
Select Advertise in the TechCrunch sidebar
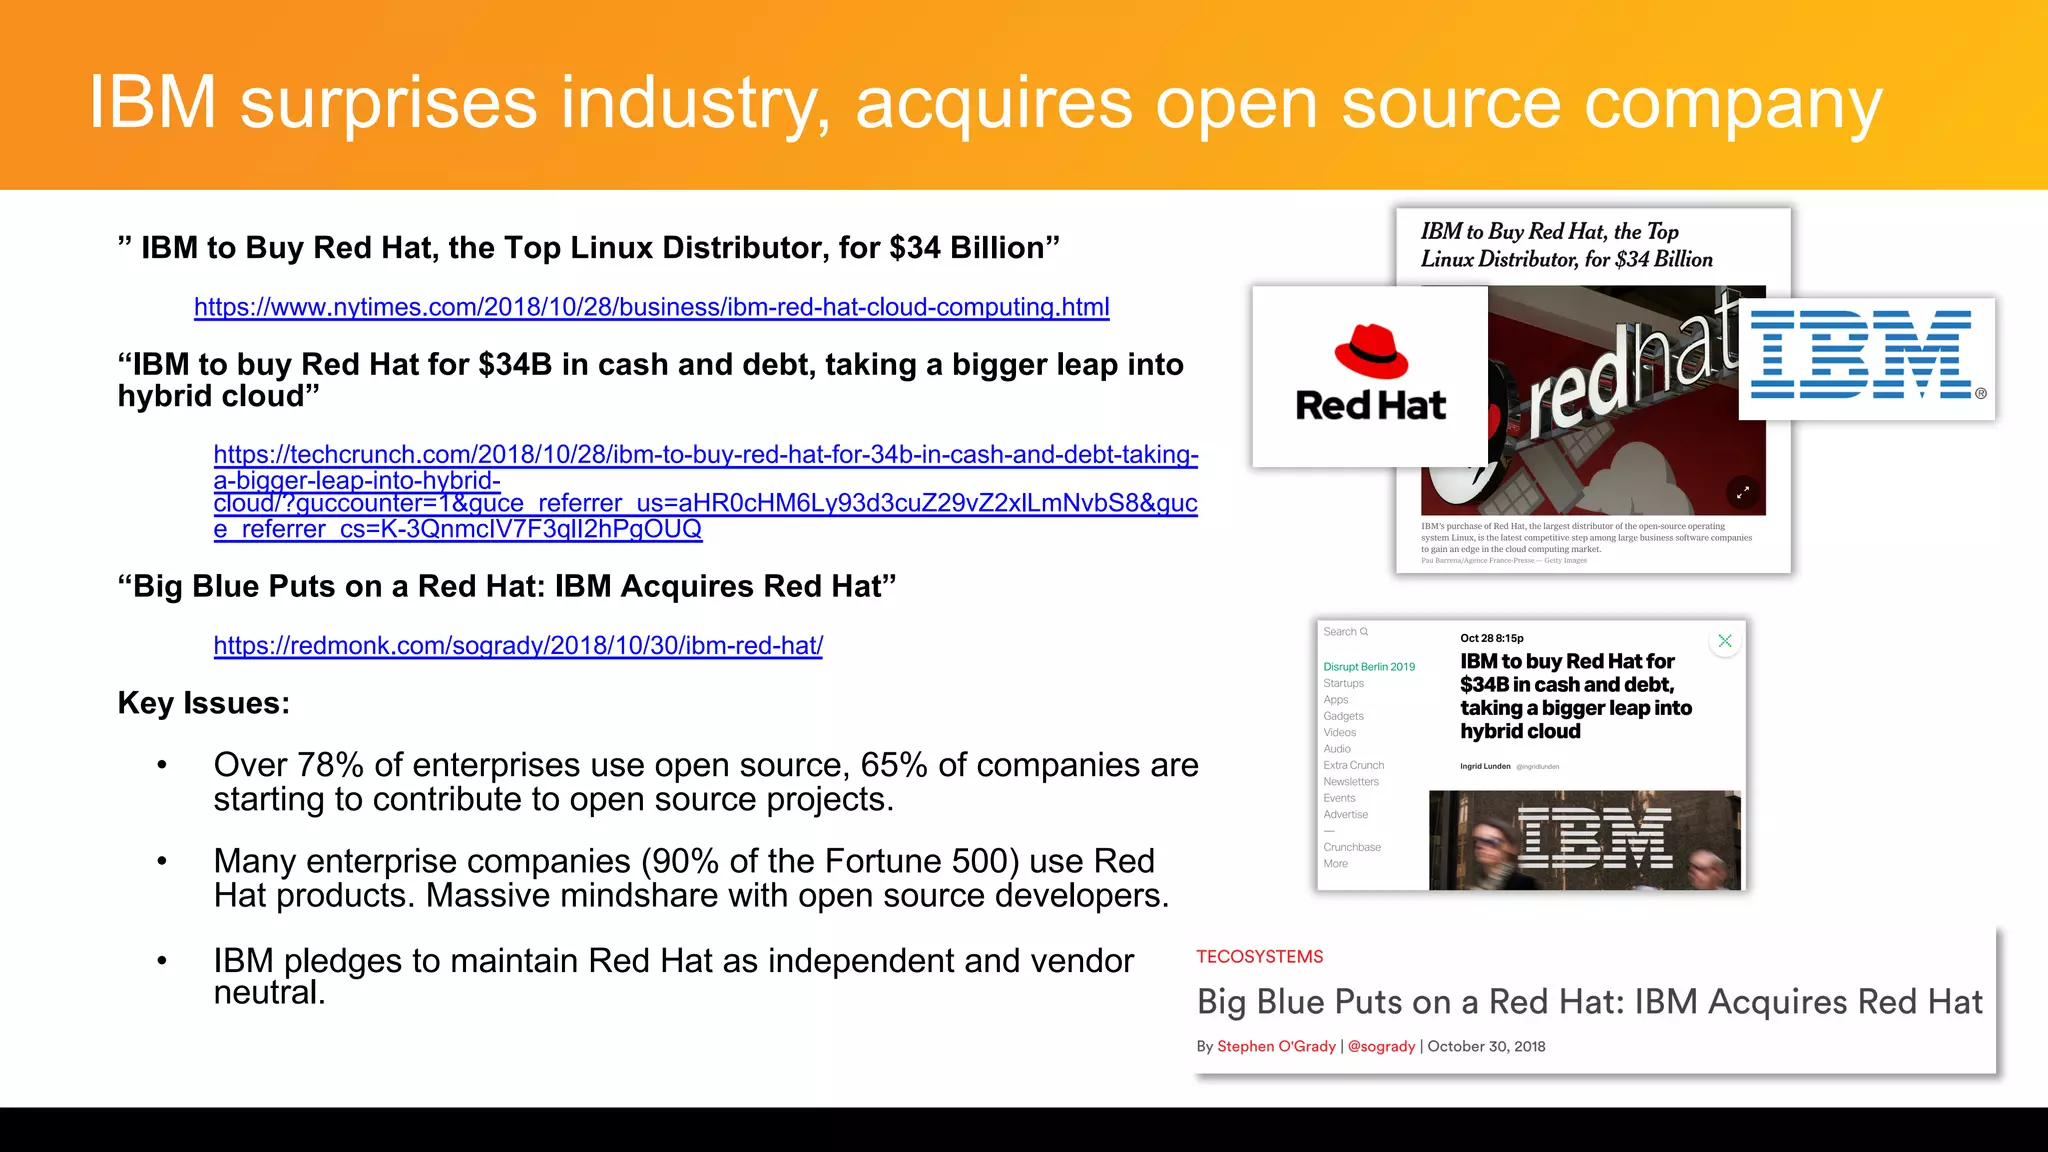[1345, 815]
